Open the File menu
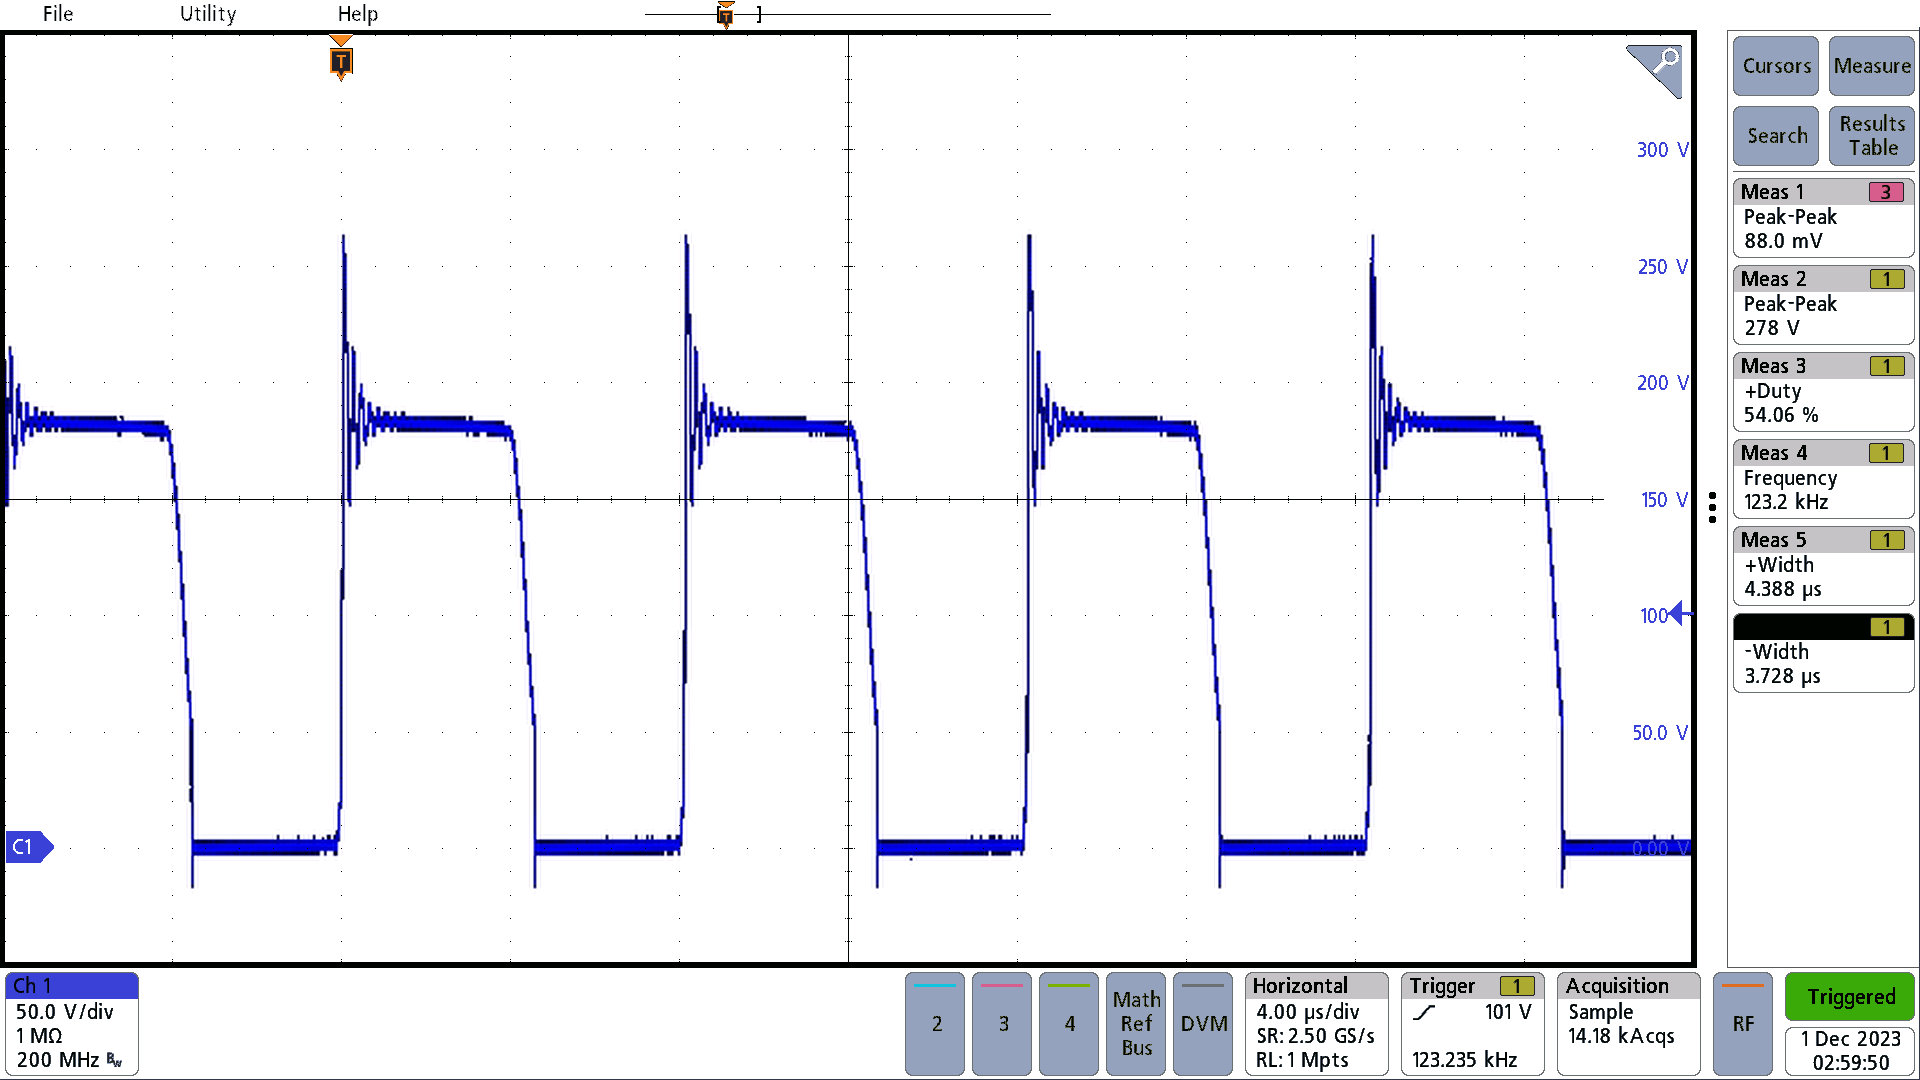1920x1080 pixels. pyautogui.click(x=57, y=14)
